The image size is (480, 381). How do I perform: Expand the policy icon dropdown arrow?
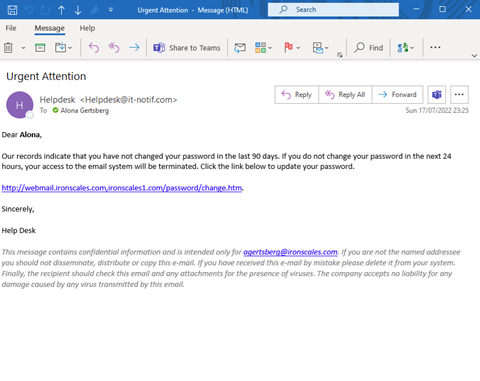click(327, 48)
